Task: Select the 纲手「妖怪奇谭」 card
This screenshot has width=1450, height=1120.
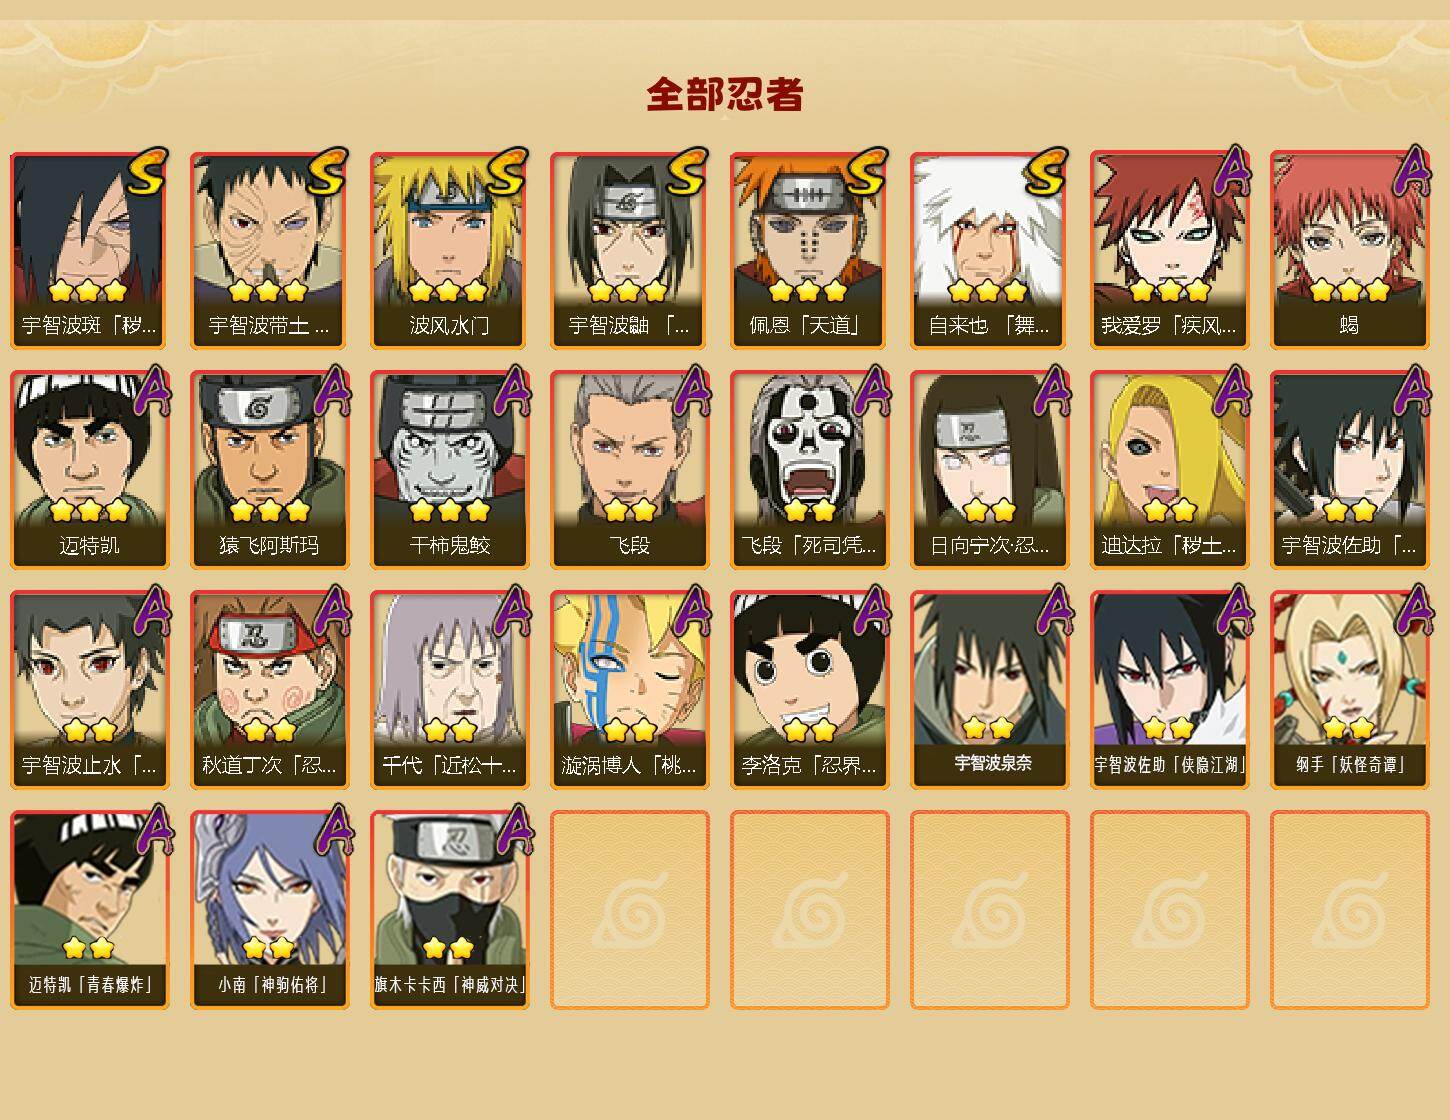Action: click(1349, 690)
